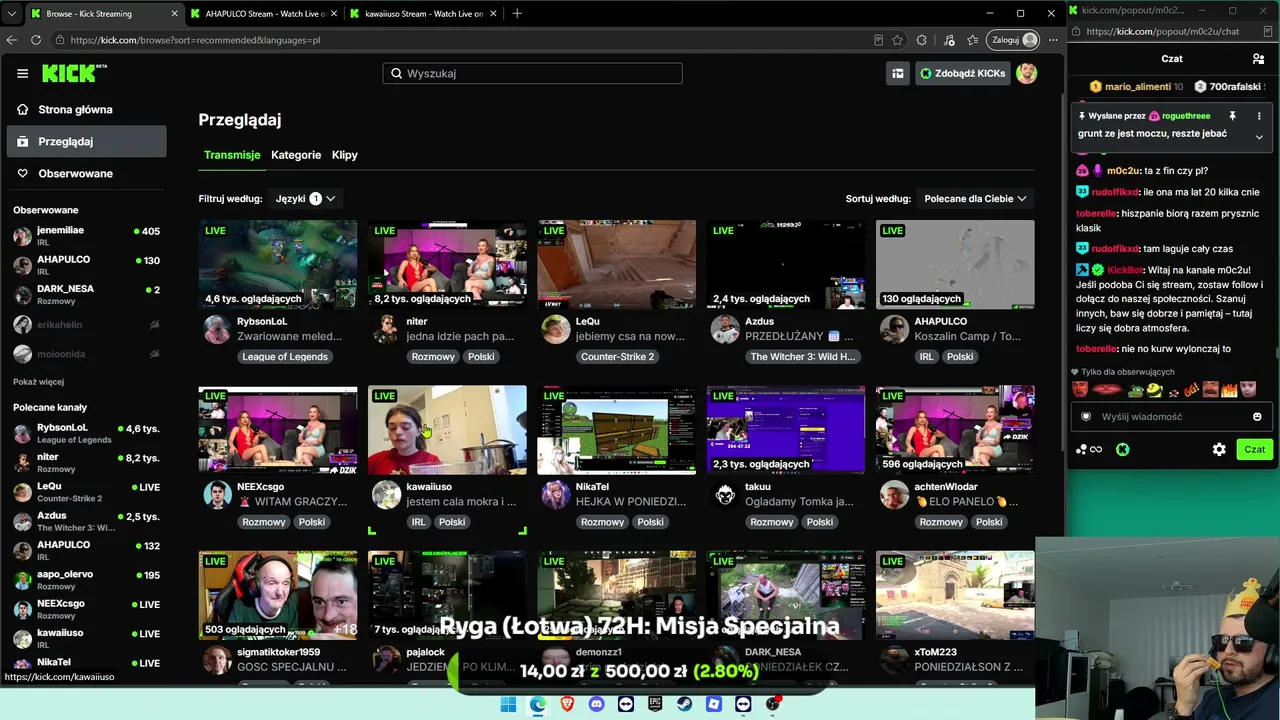Click the green Kick K icon below chat input

click(1122, 450)
